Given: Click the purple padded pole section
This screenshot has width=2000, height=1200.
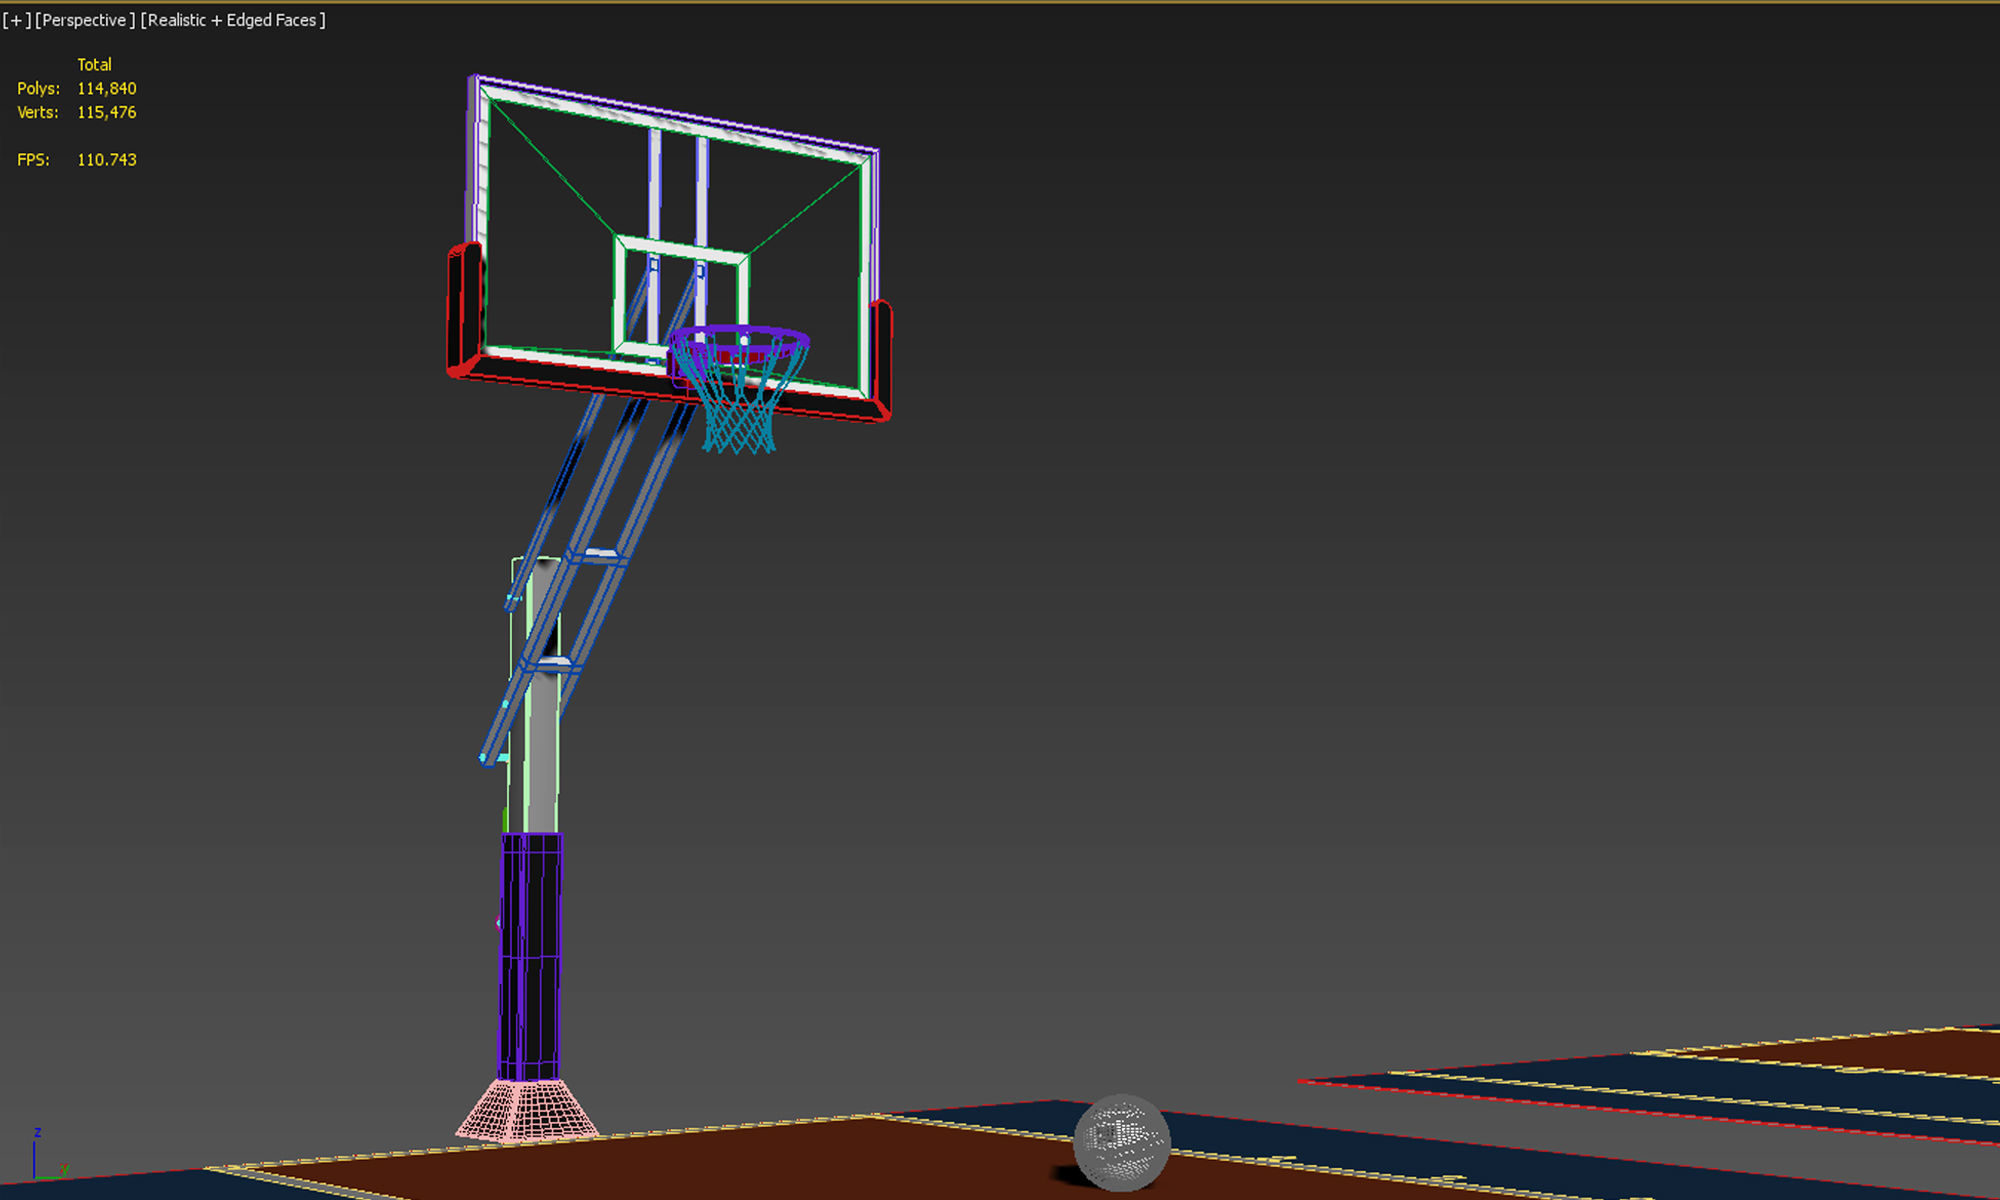Looking at the screenshot, I should coord(530,955).
